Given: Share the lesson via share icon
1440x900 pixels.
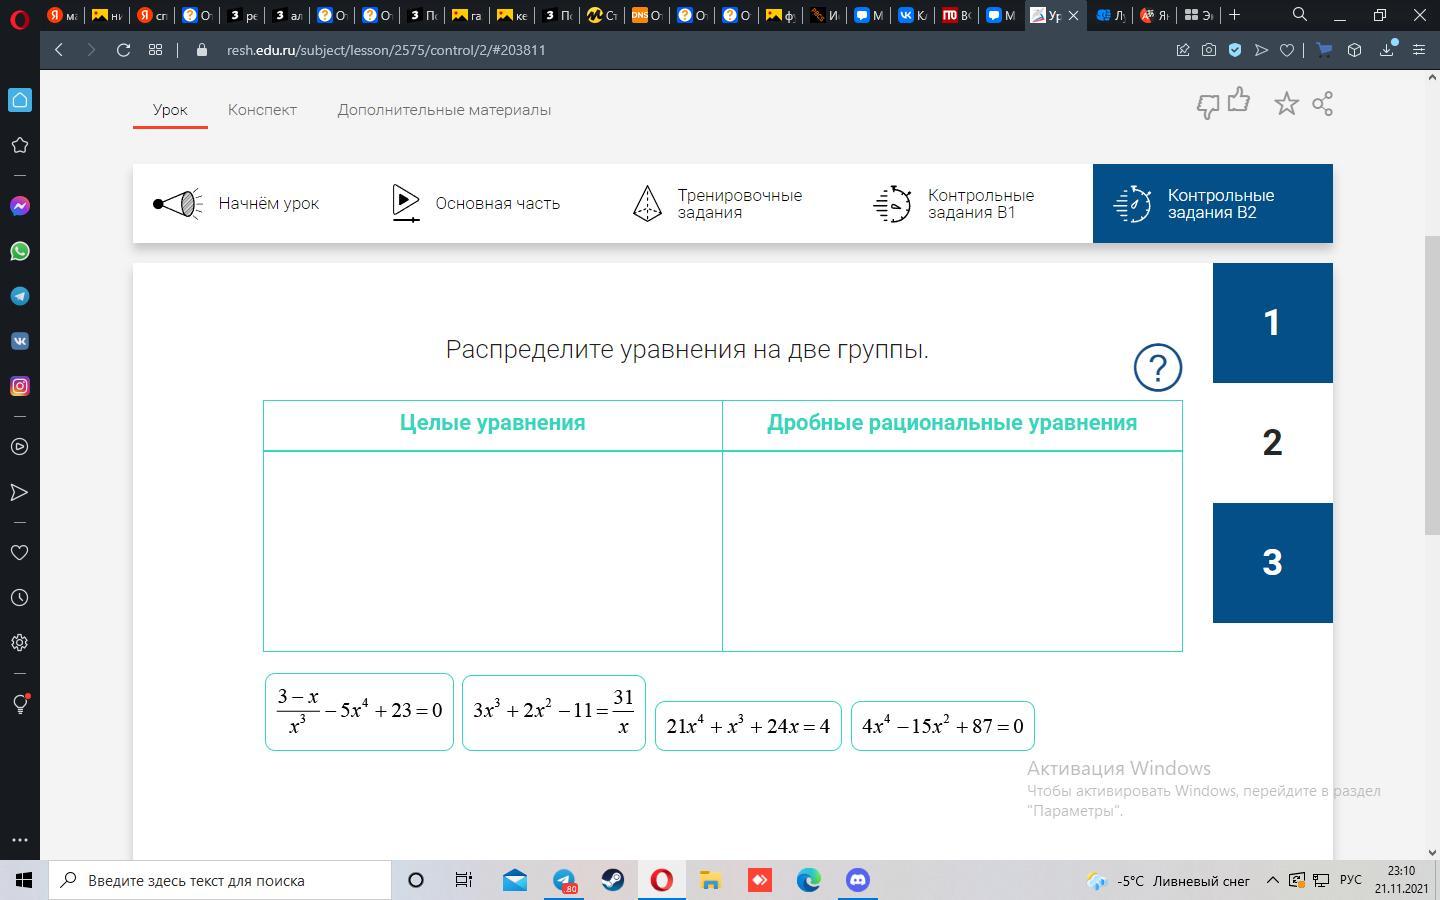Looking at the screenshot, I should click(1322, 104).
